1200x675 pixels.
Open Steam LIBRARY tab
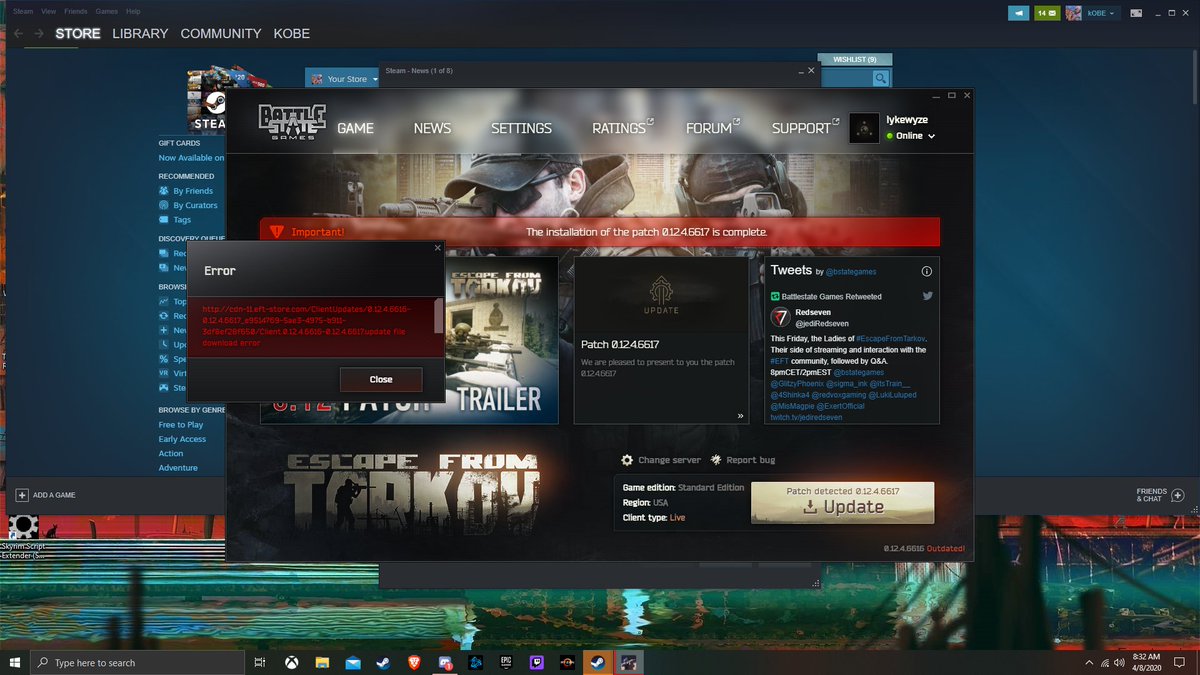[140, 33]
